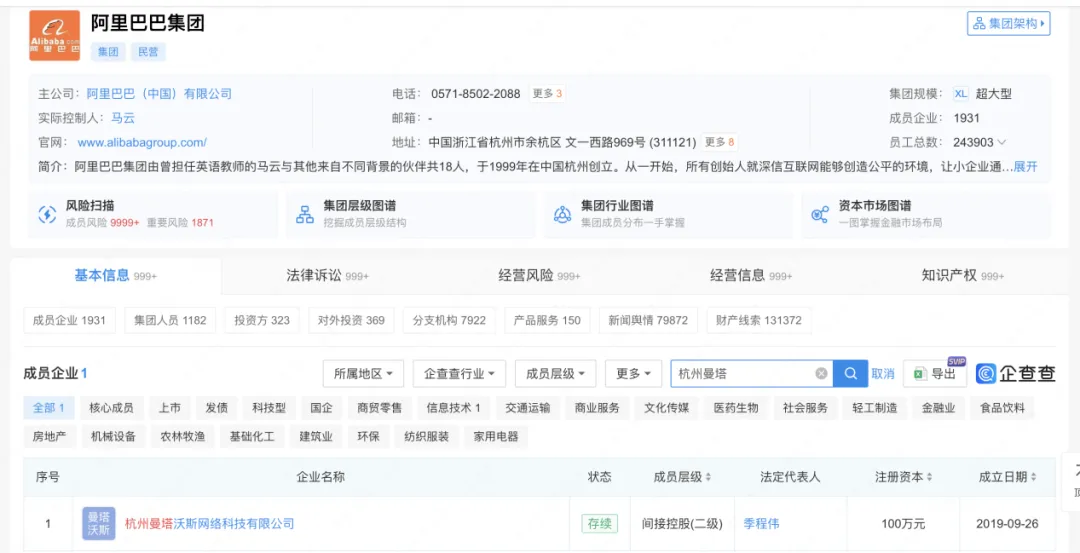Select 财产线索 131372 sub-tab
The image size is (1080, 553).
(759, 320)
